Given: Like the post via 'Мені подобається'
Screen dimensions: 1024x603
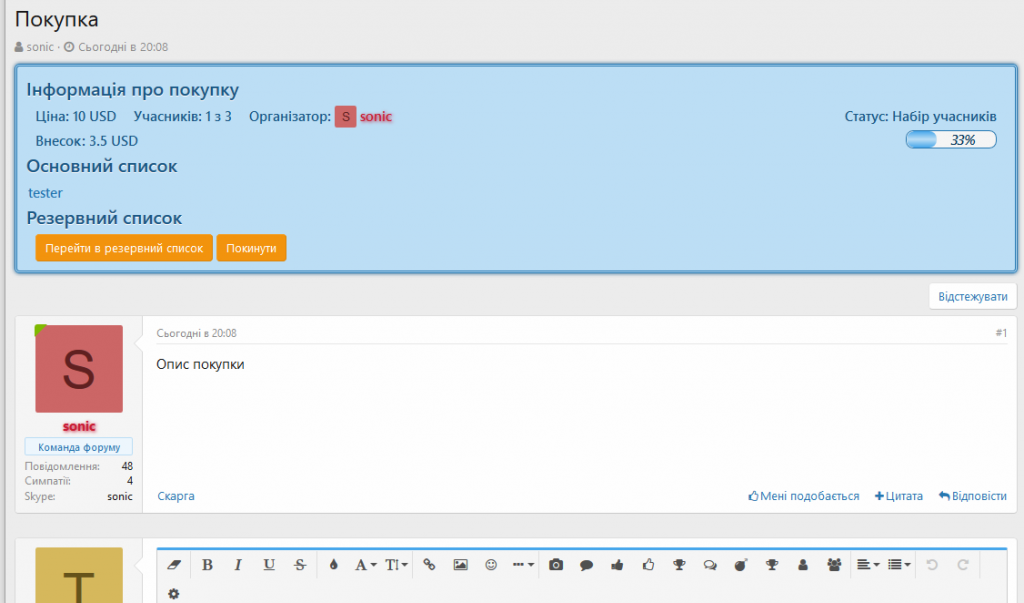Looking at the screenshot, I should 804,496.
